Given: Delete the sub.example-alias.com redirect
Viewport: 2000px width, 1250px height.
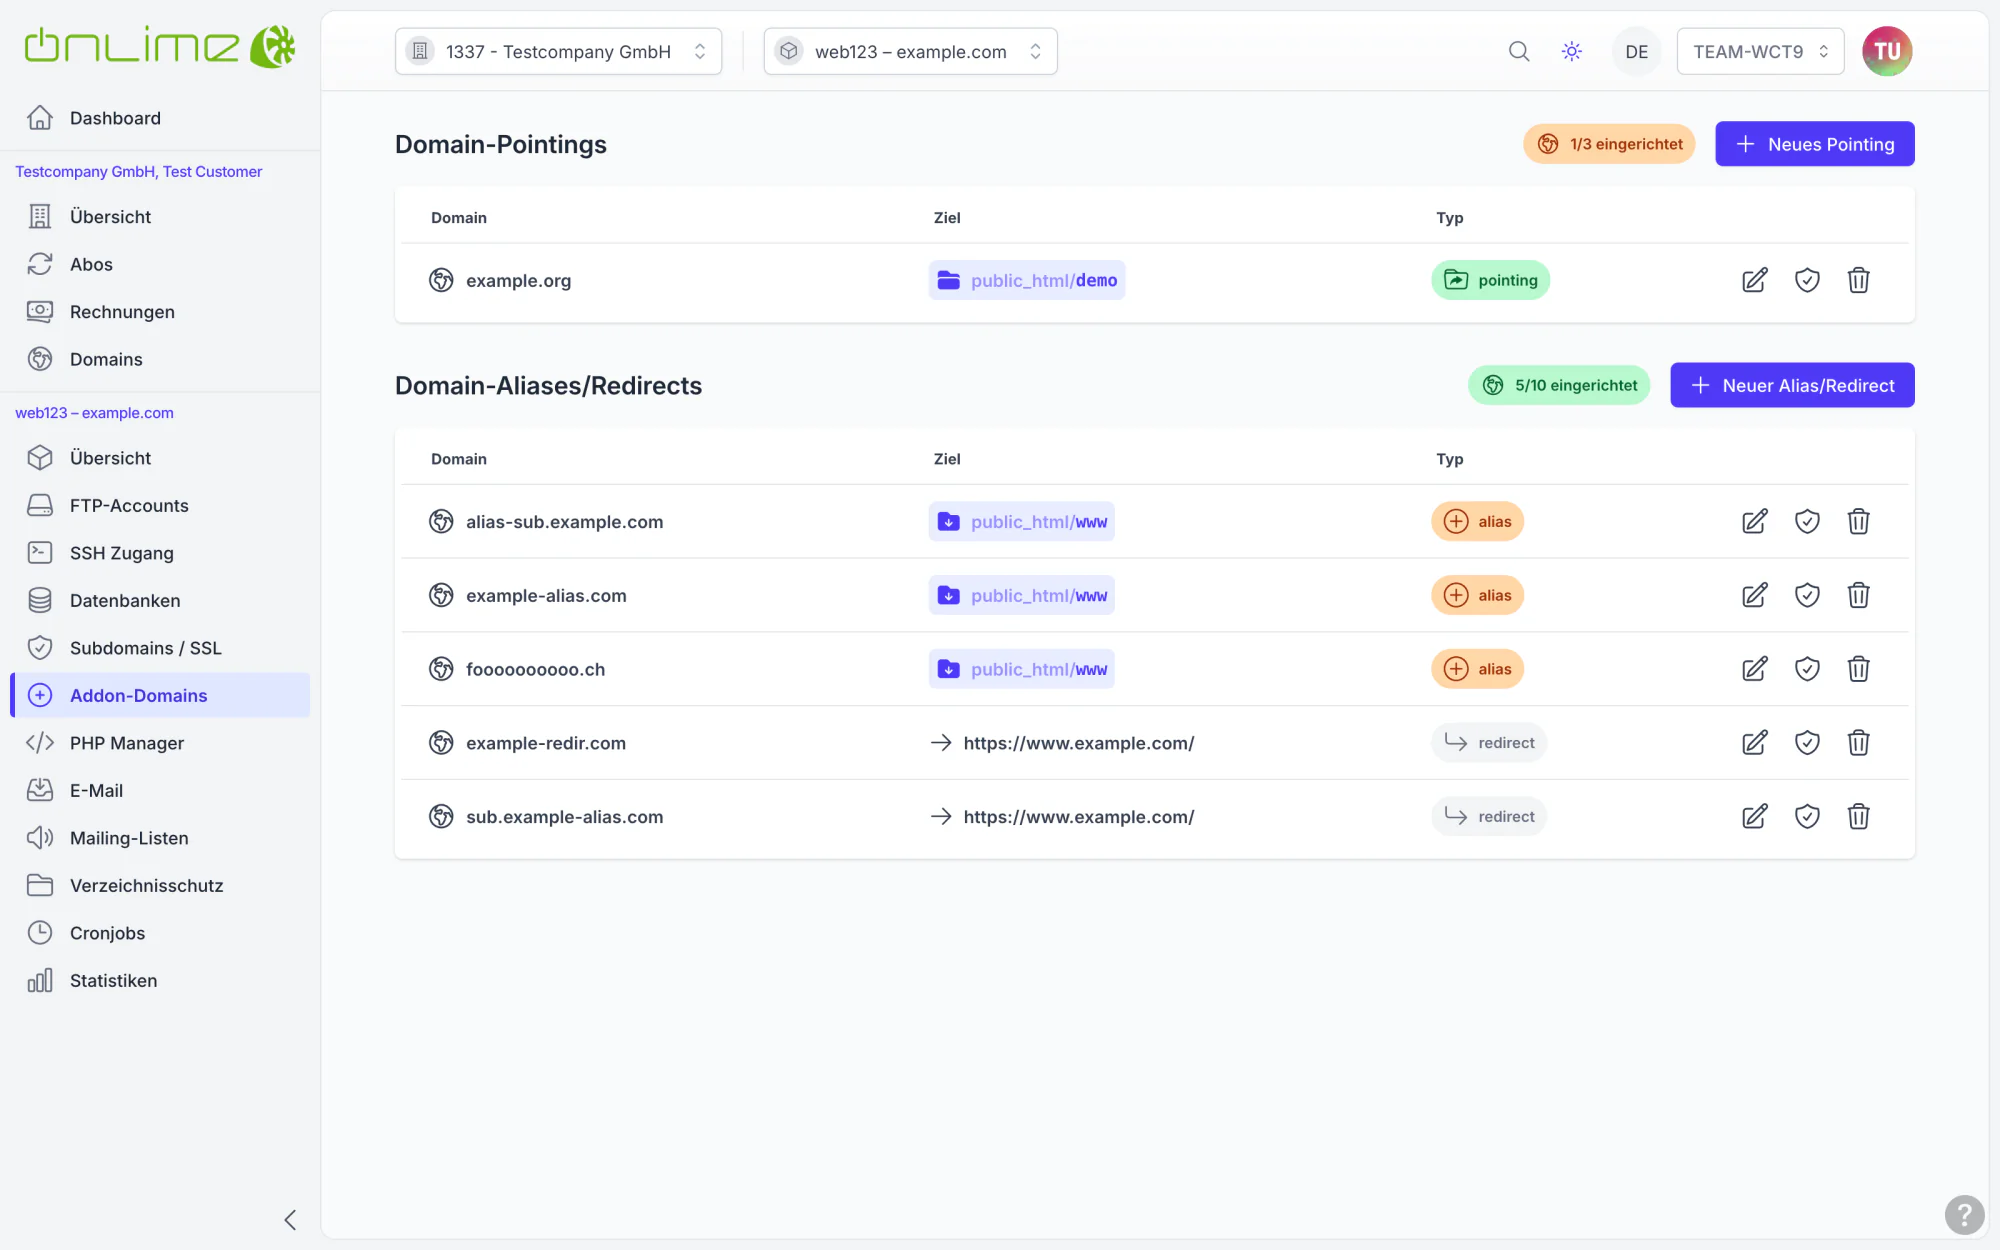Looking at the screenshot, I should pos(1859,817).
